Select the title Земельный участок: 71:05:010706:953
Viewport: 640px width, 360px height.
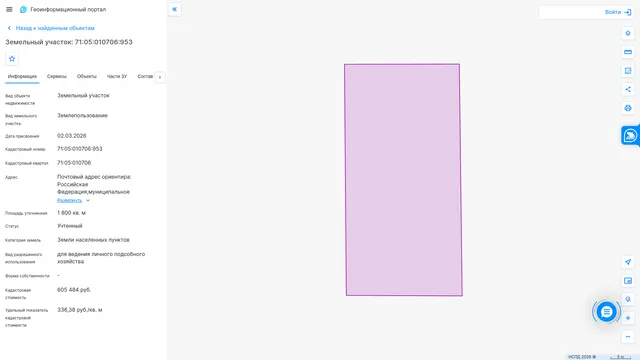click(x=69, y=42)
